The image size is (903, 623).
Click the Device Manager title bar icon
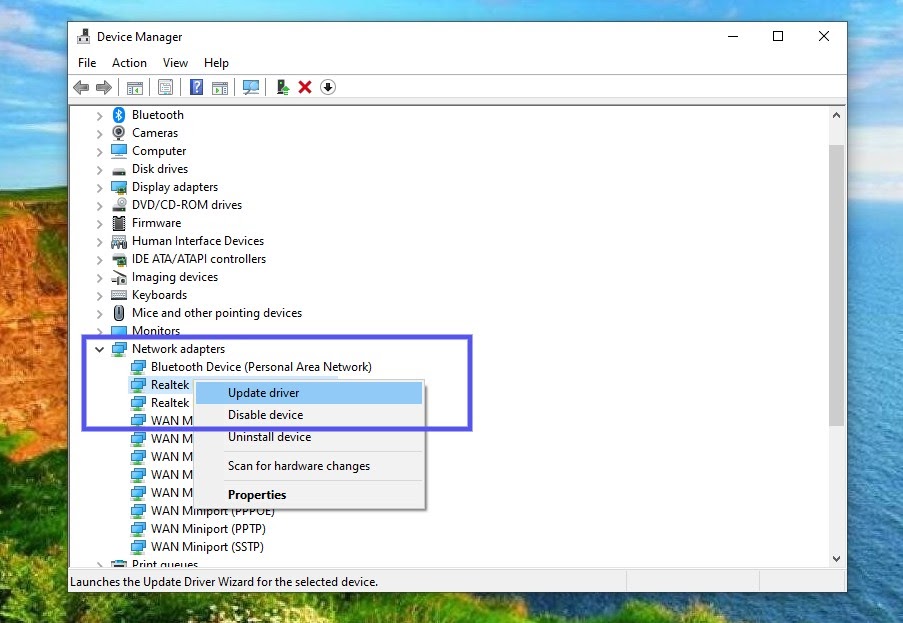click(84, 36)
